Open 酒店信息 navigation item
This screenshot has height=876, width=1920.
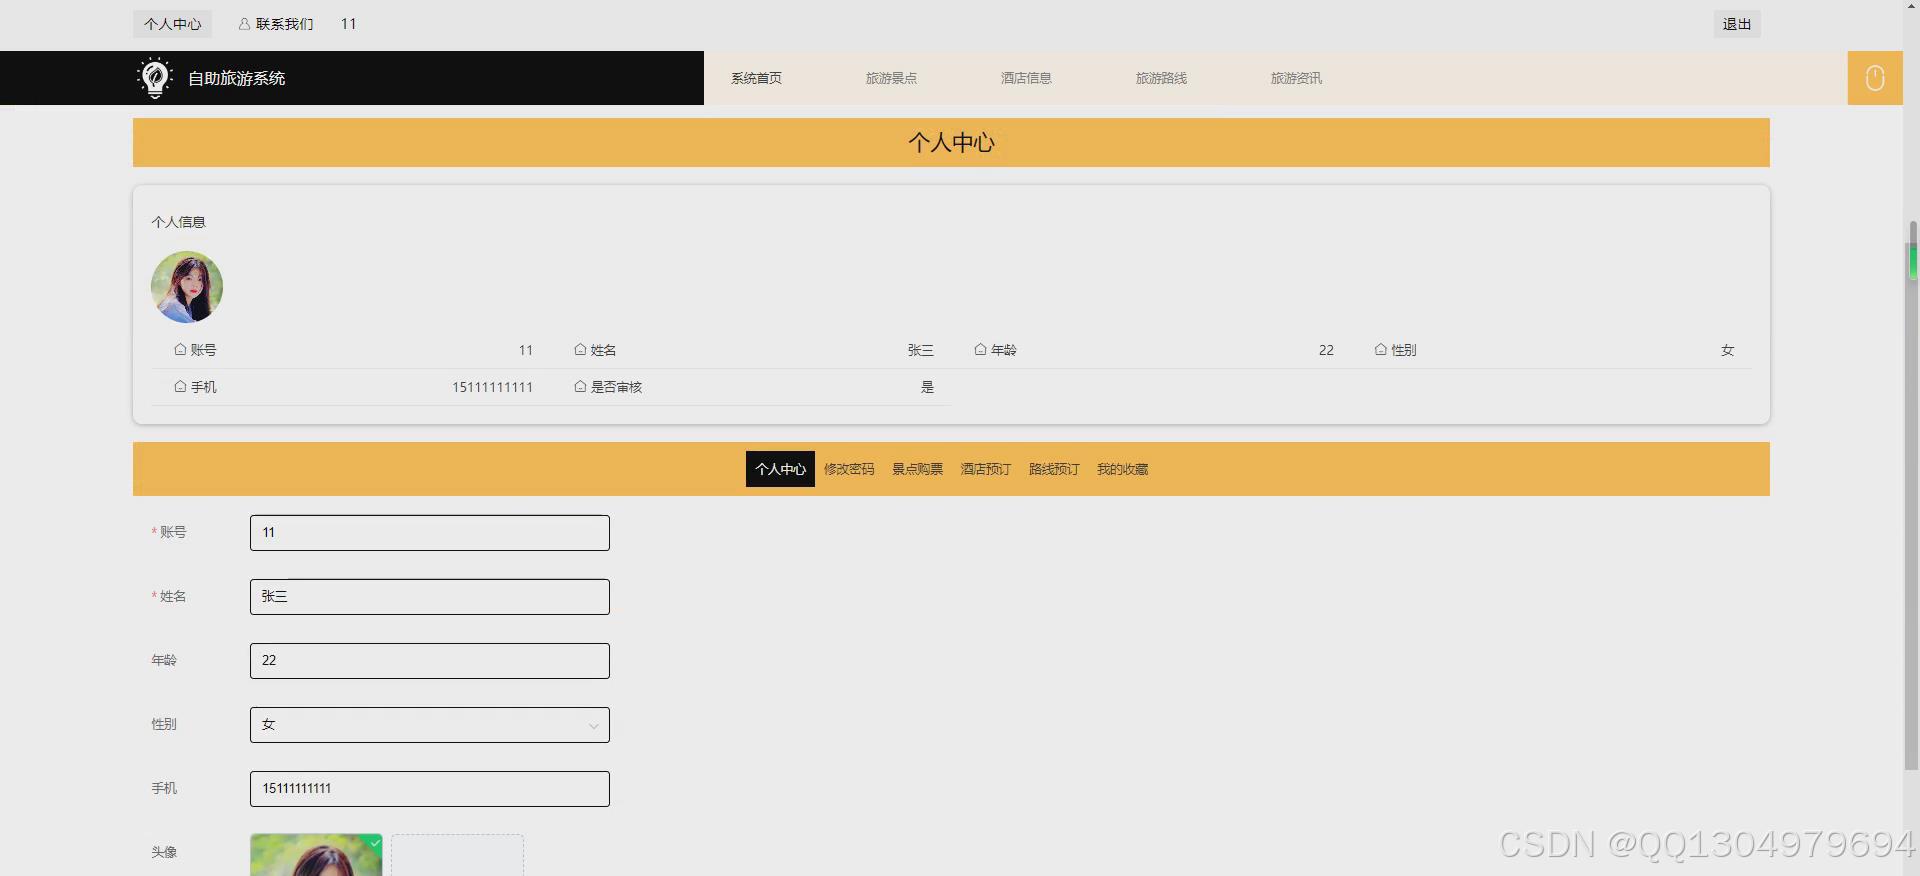point(1026,78)
